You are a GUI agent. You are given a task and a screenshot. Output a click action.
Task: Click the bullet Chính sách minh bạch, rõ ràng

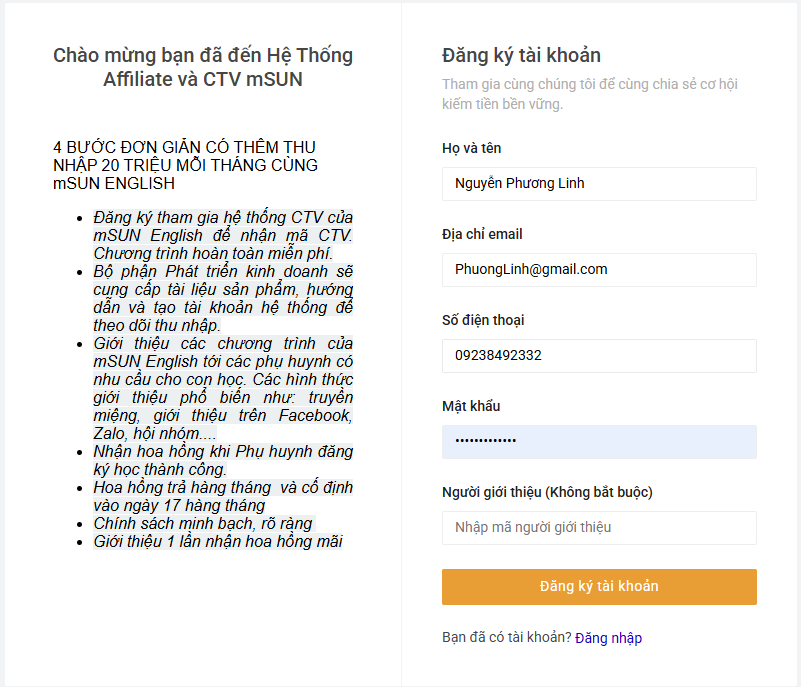pyautogui.click(x=203, y=524)
